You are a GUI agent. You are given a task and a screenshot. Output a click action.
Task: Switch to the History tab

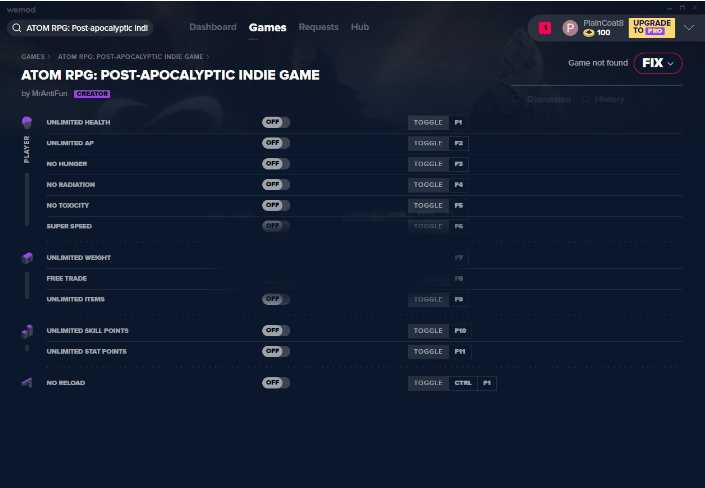click(609, 99)
